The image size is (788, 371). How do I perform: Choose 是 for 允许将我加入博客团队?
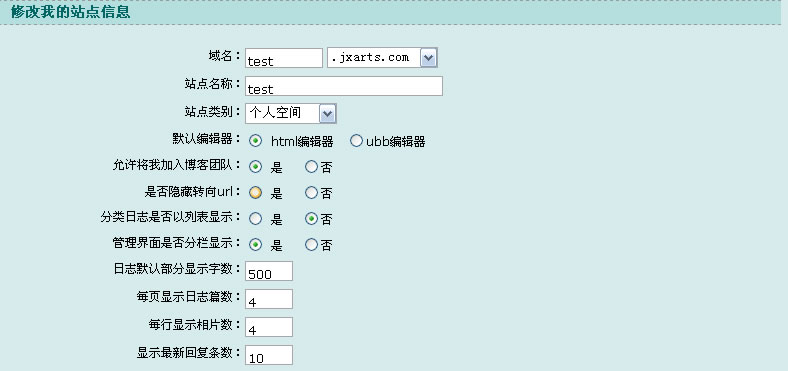255,166
